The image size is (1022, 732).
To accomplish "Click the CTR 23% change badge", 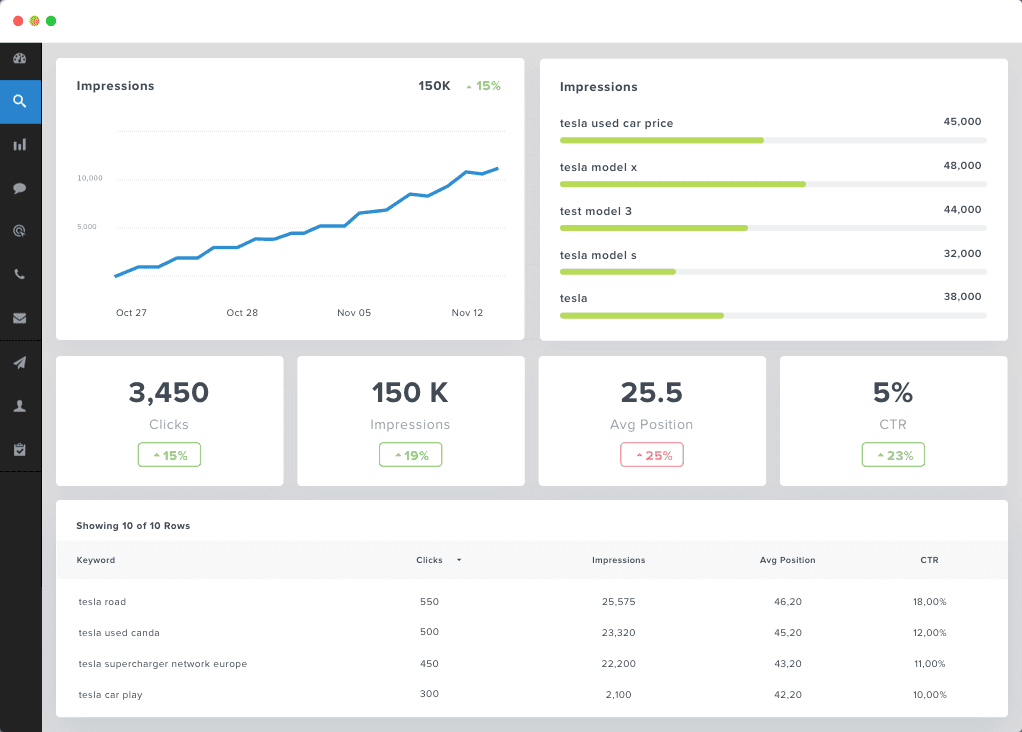I will point(893,455).
